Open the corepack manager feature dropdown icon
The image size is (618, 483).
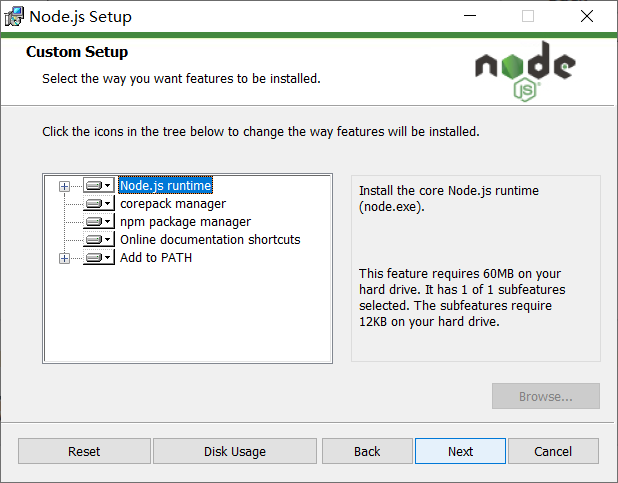pyautogui.click(x=99, y=203)
